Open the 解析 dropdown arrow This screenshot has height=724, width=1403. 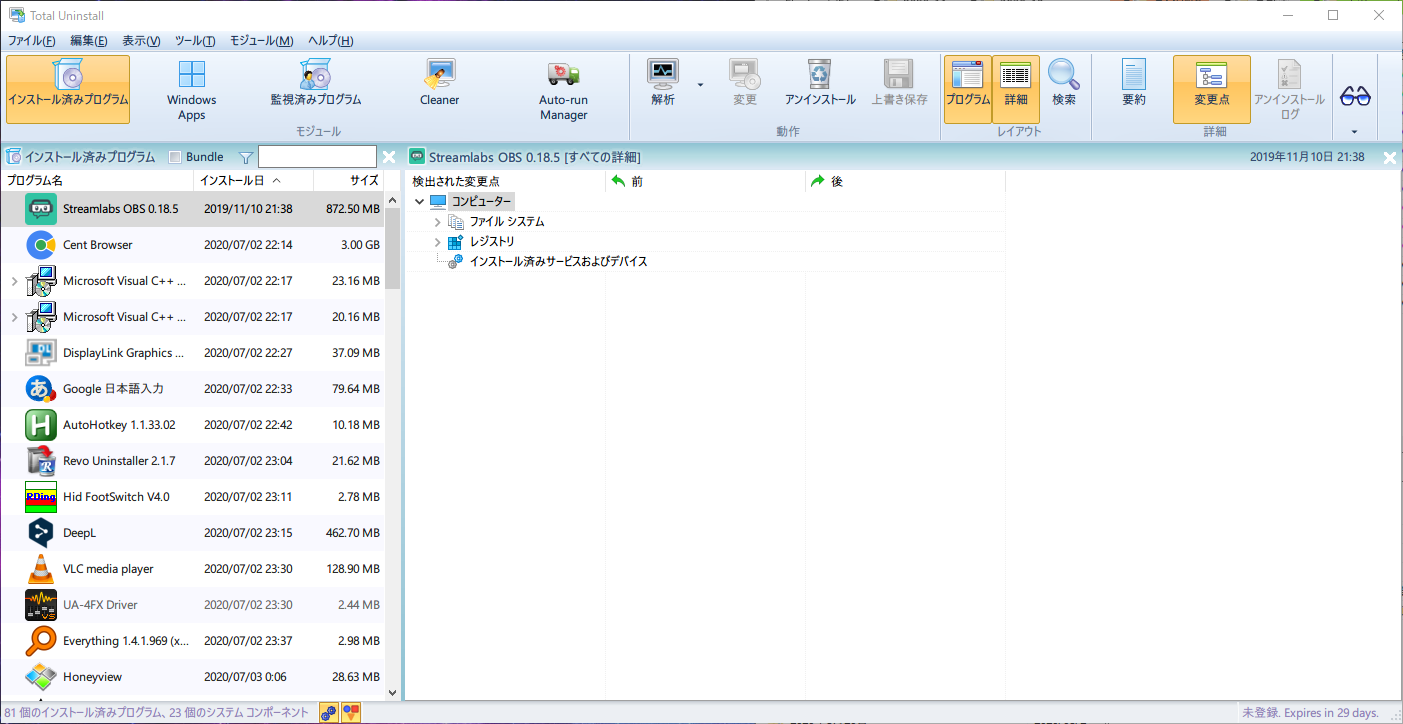700,84
